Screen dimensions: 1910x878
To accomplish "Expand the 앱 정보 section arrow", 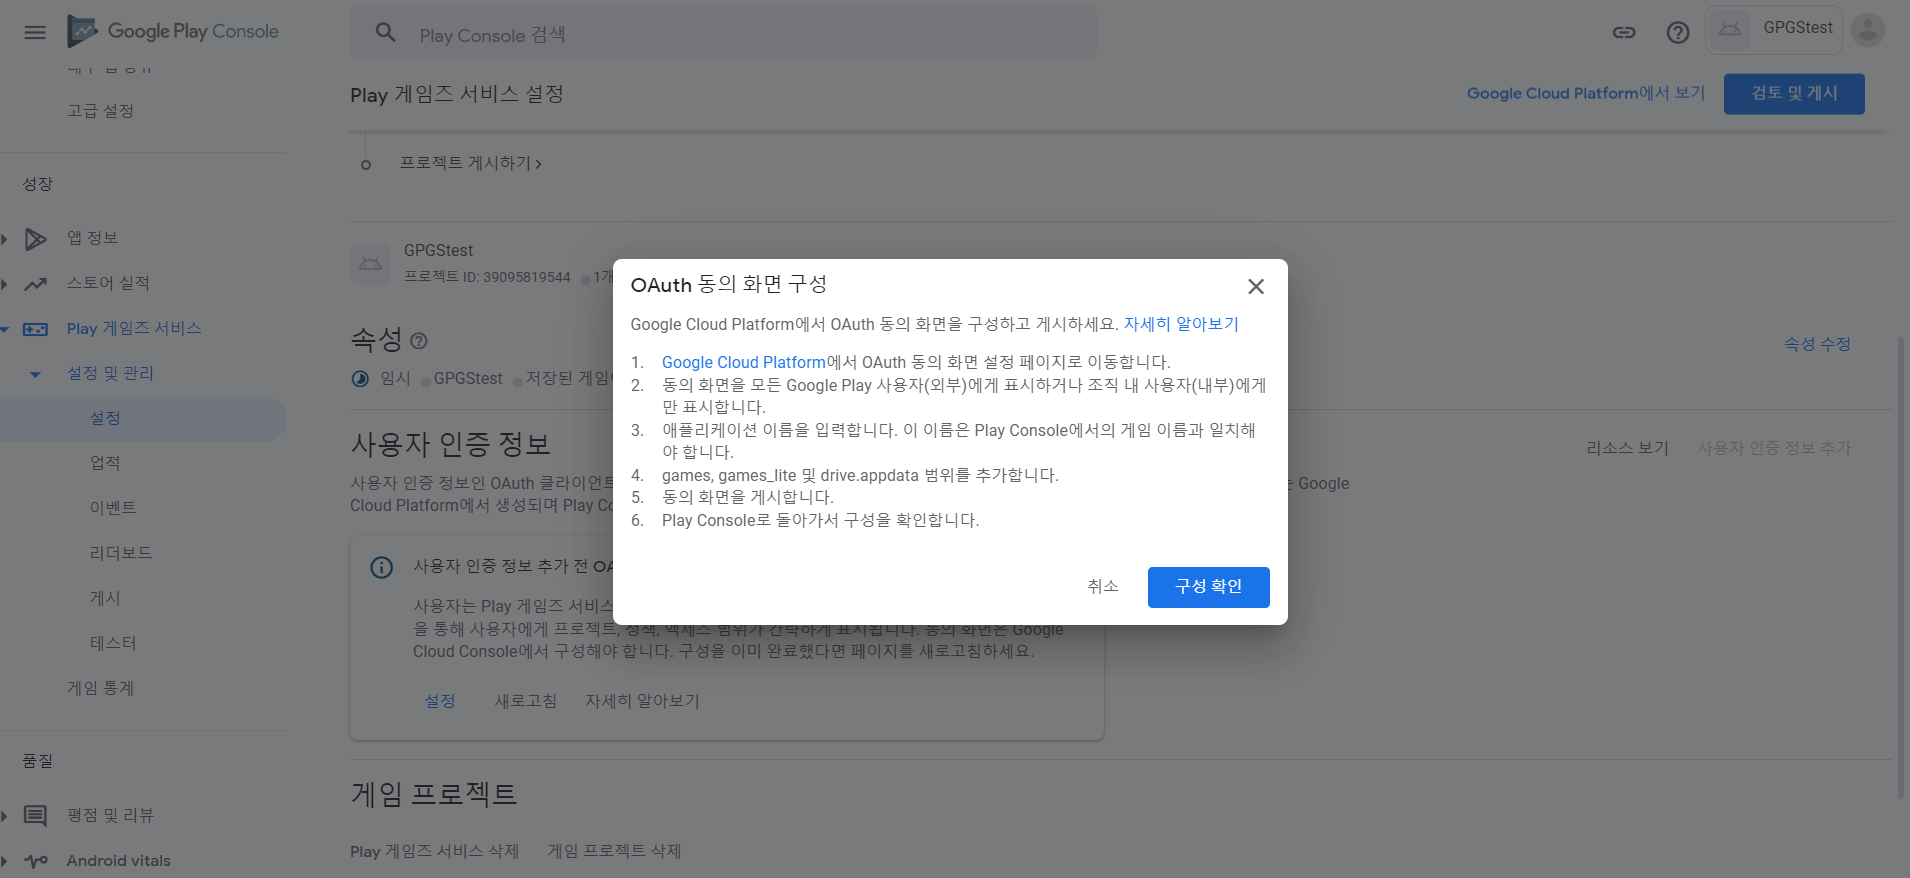I will coord(4,239).
